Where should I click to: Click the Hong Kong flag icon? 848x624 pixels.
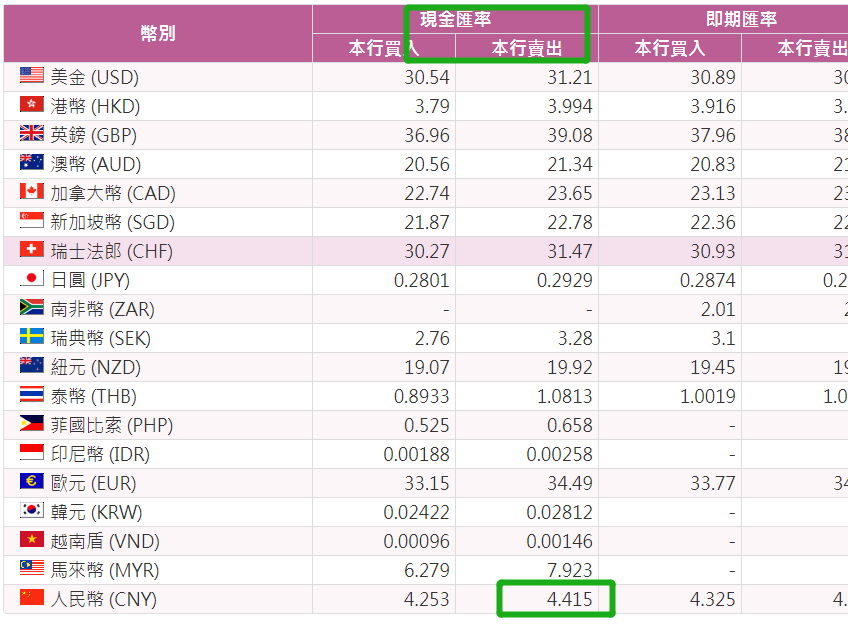click(32, 105)
